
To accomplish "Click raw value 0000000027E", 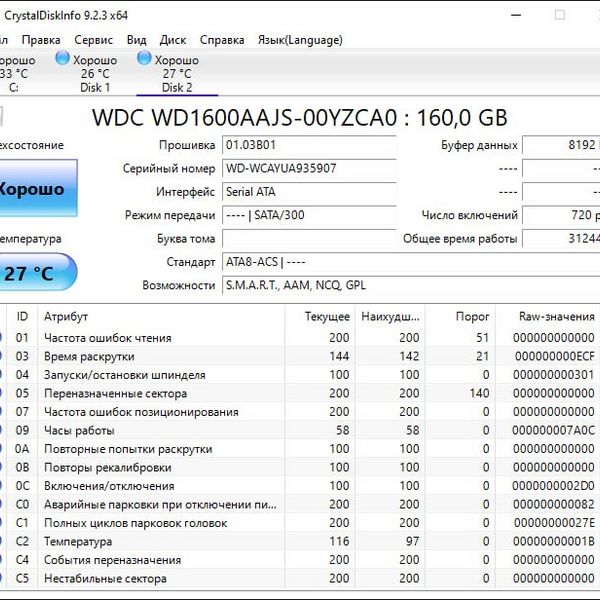I will [554, 523].
